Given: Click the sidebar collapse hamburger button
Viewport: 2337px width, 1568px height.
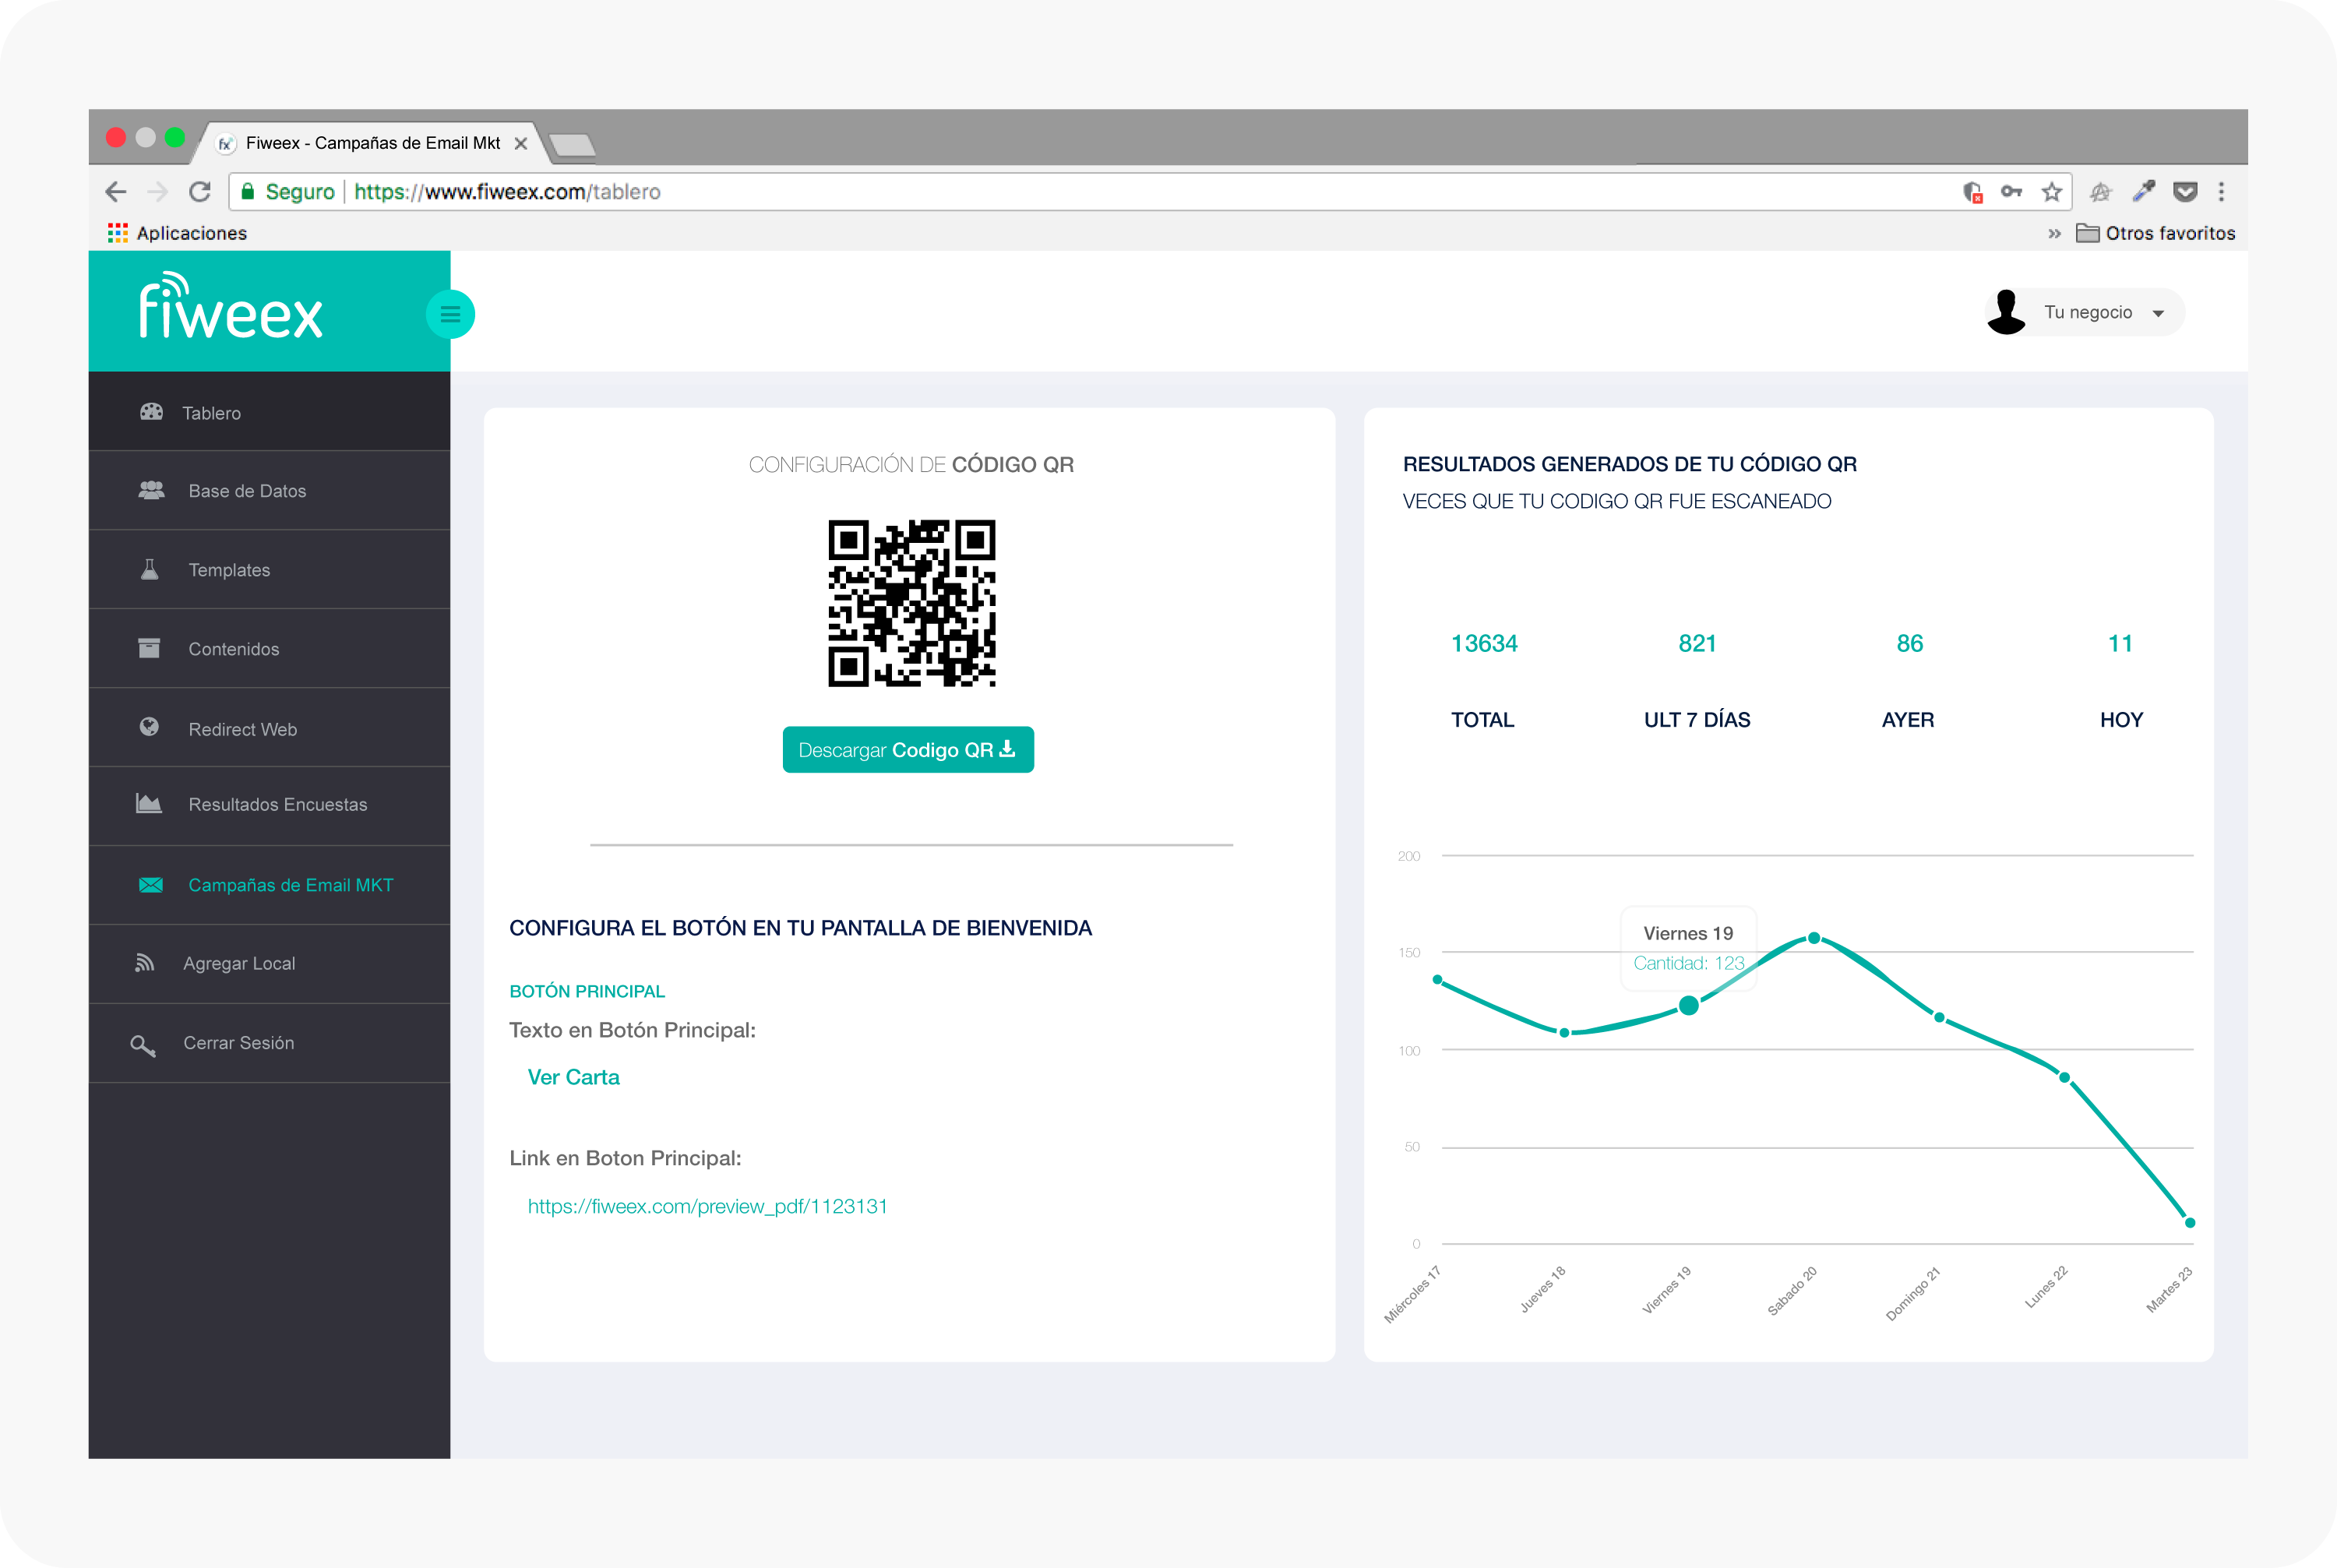Looking at the screenshot, I should (x=450, y=314).
